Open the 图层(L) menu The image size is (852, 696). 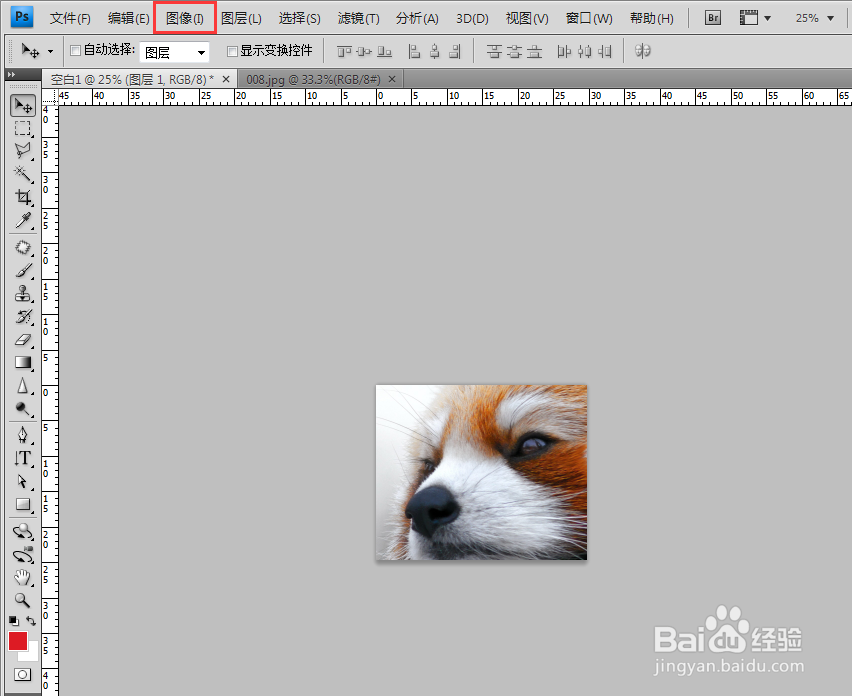pyautogui.click(x=241, y=18)
